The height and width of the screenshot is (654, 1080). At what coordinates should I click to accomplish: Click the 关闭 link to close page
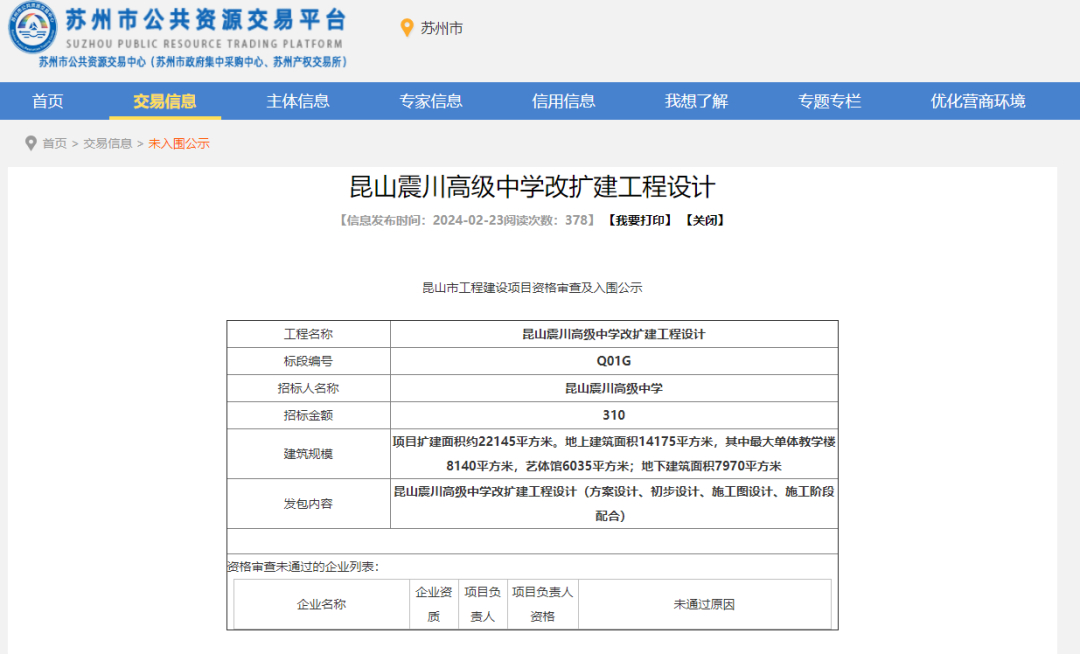[x=704, y=220]
